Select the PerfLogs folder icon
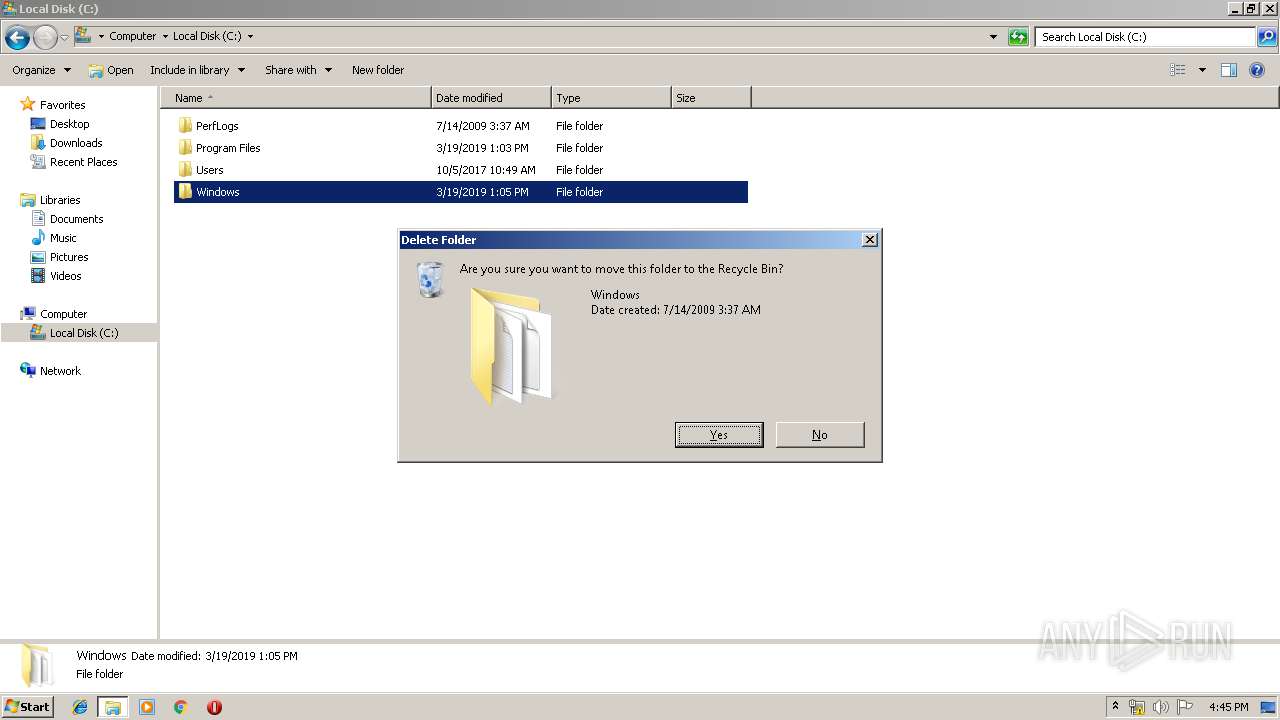This screenshot has height=720, width=1280. click(185, 126)
